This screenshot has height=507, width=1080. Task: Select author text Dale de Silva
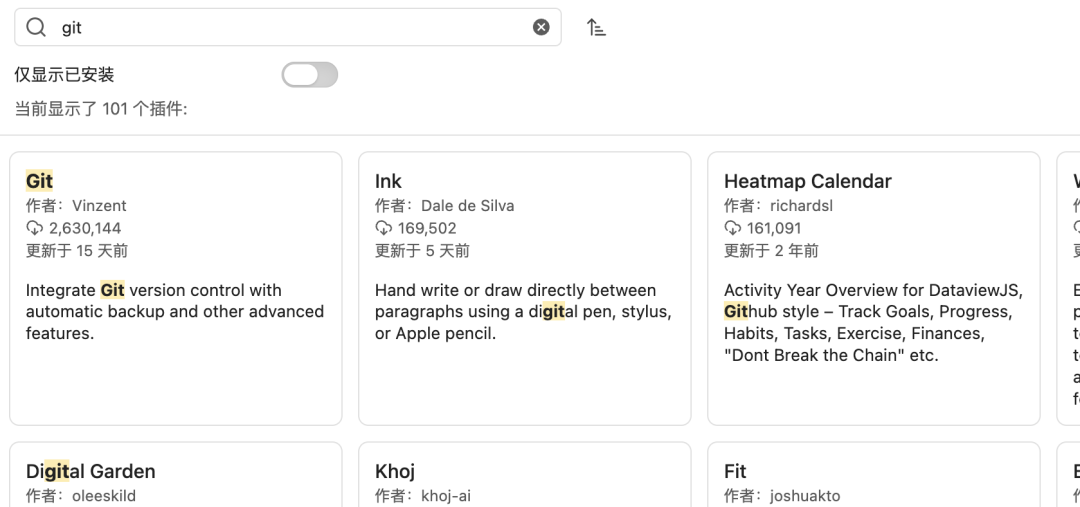[468, 206]
